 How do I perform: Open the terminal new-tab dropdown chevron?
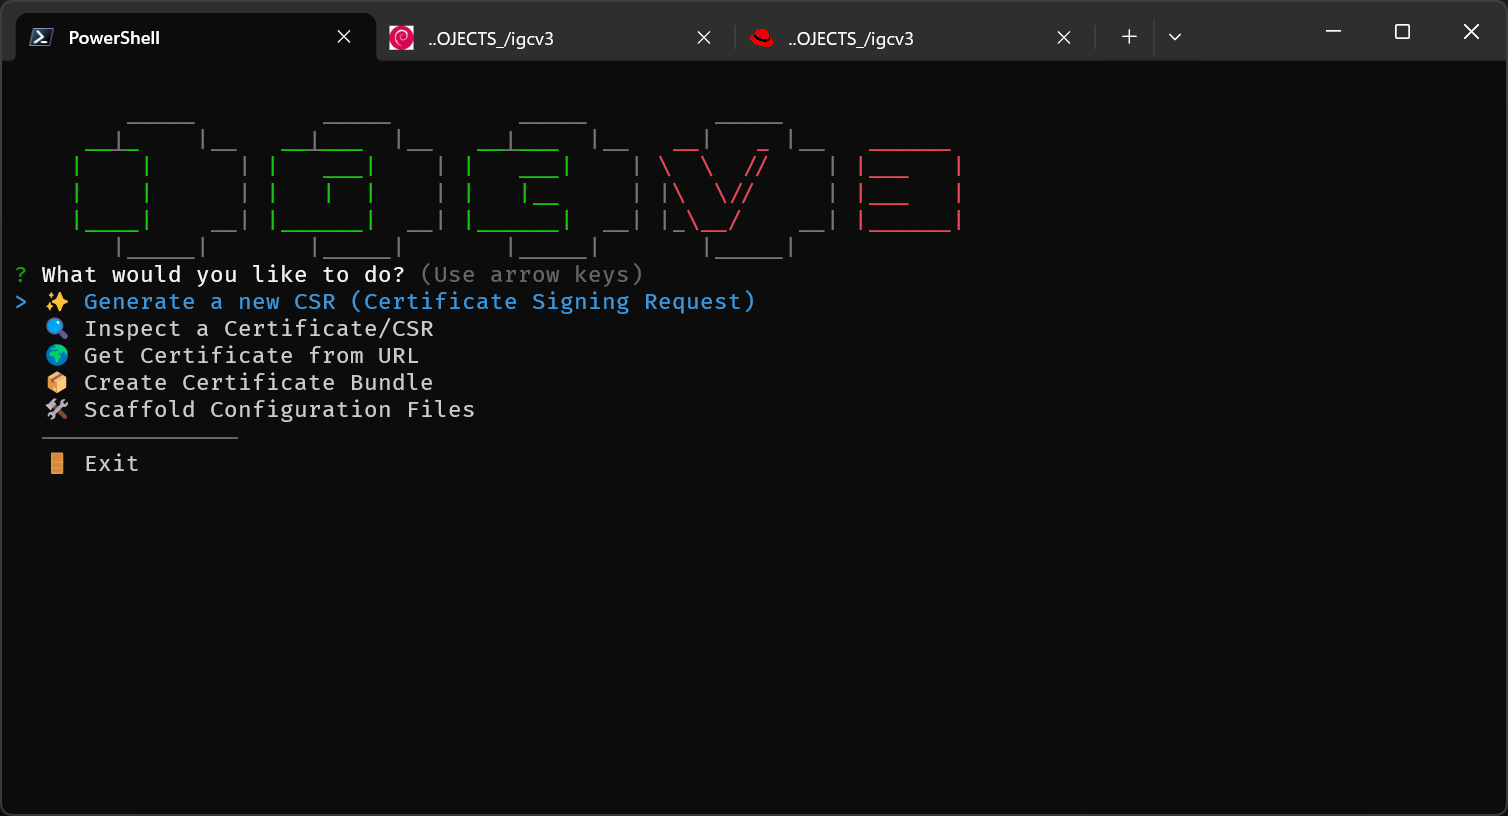pyautogui.click(x=1175, y=37)
